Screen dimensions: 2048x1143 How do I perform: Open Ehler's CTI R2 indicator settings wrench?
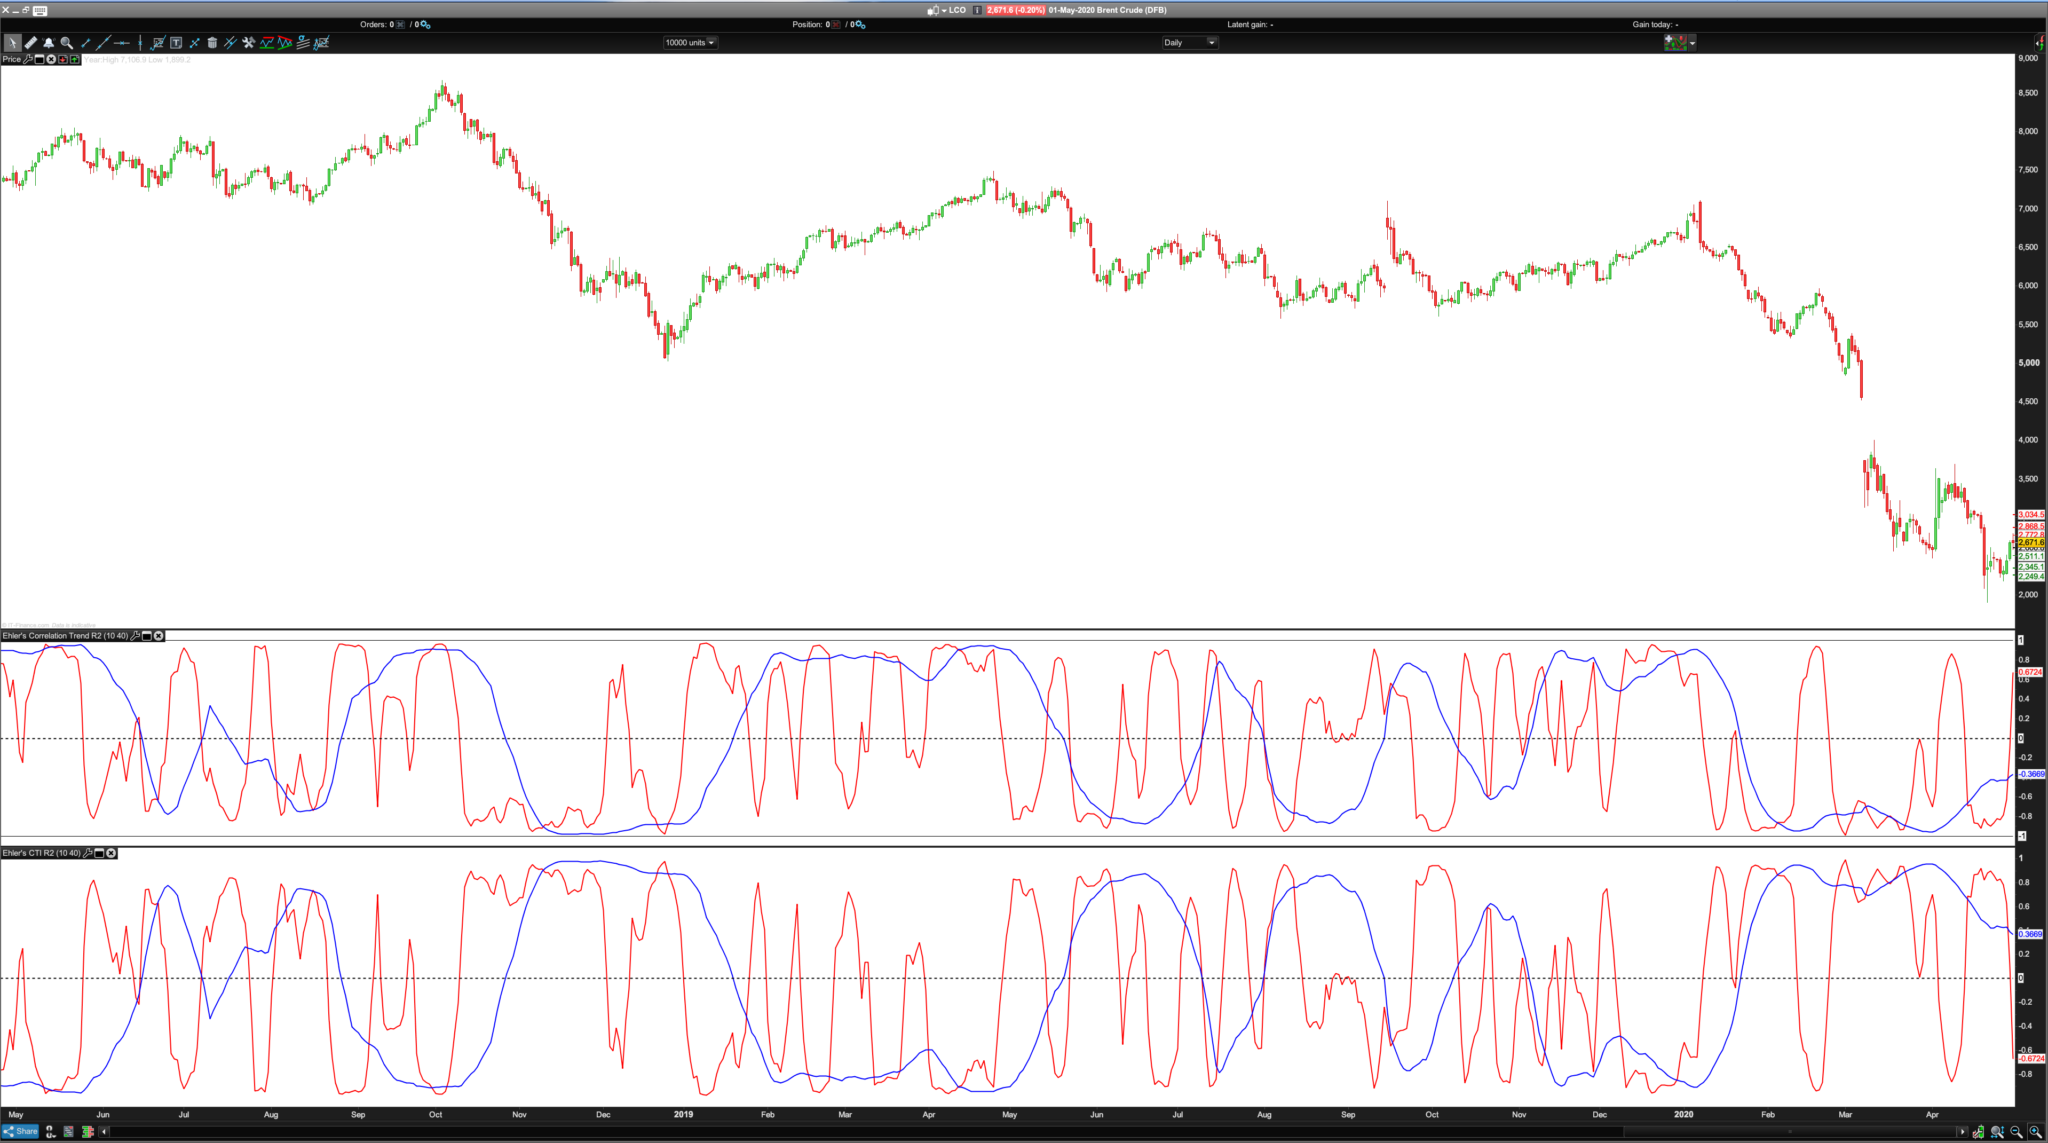[x=87, y=853]
